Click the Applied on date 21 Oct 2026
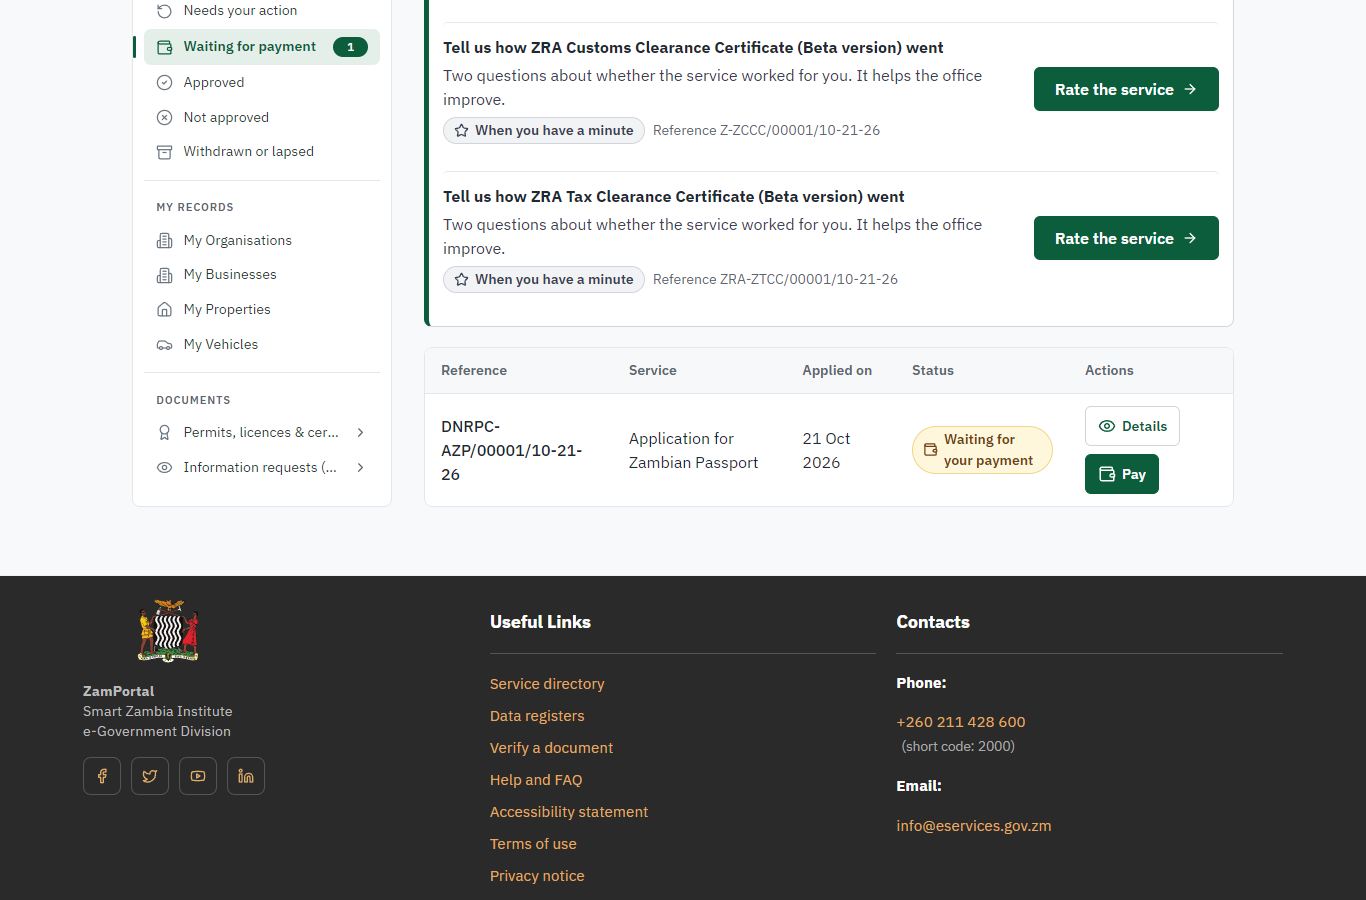 [x=826, y=450]
